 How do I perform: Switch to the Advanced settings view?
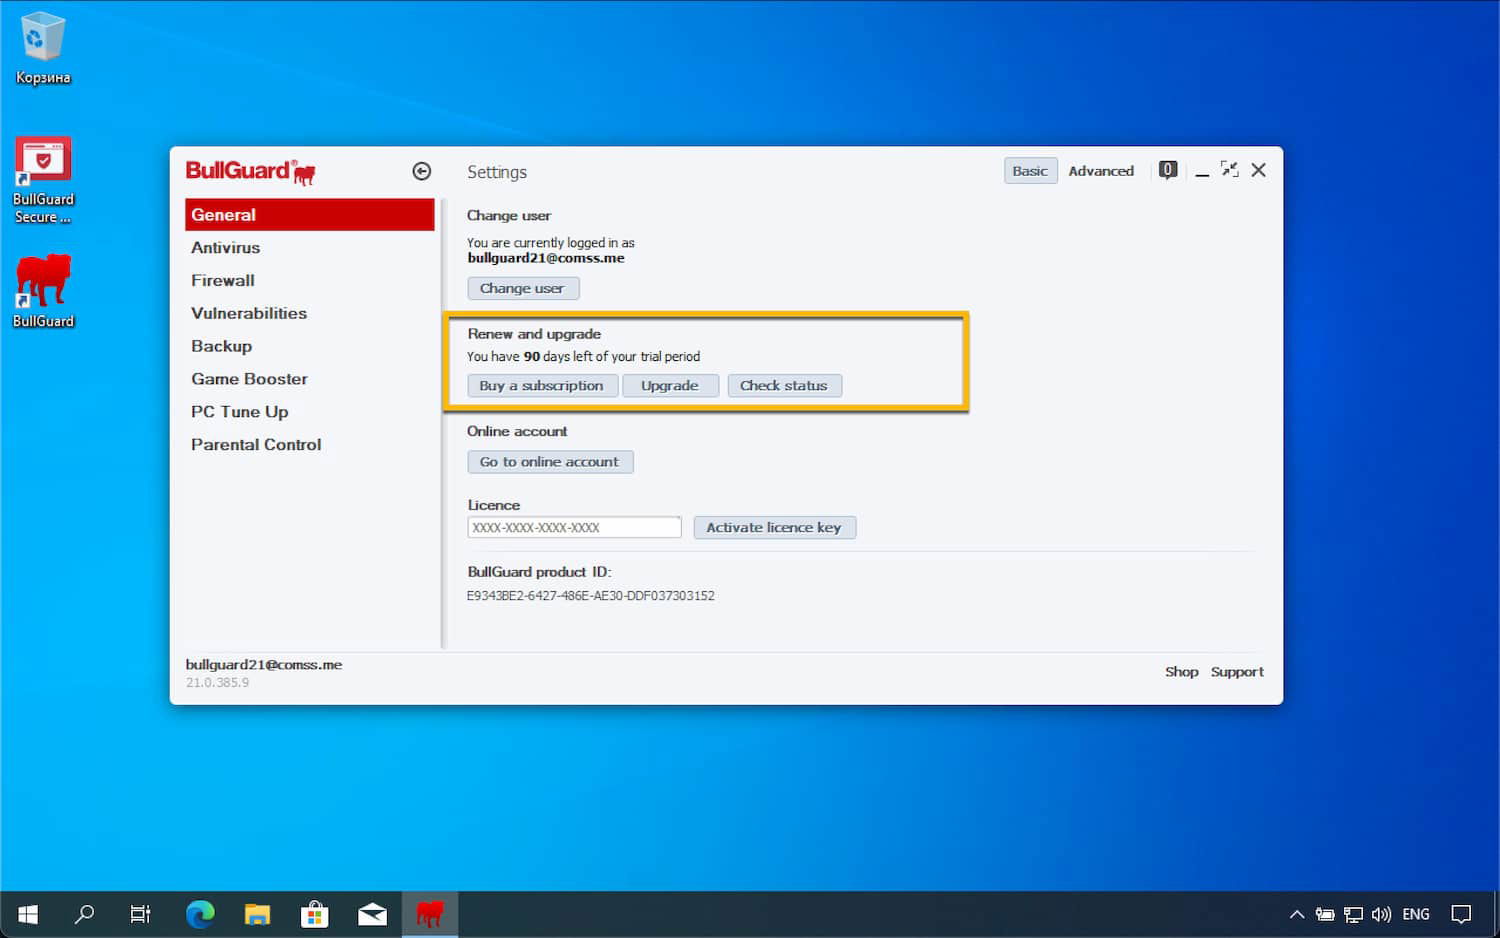(x=1101, y=170)
